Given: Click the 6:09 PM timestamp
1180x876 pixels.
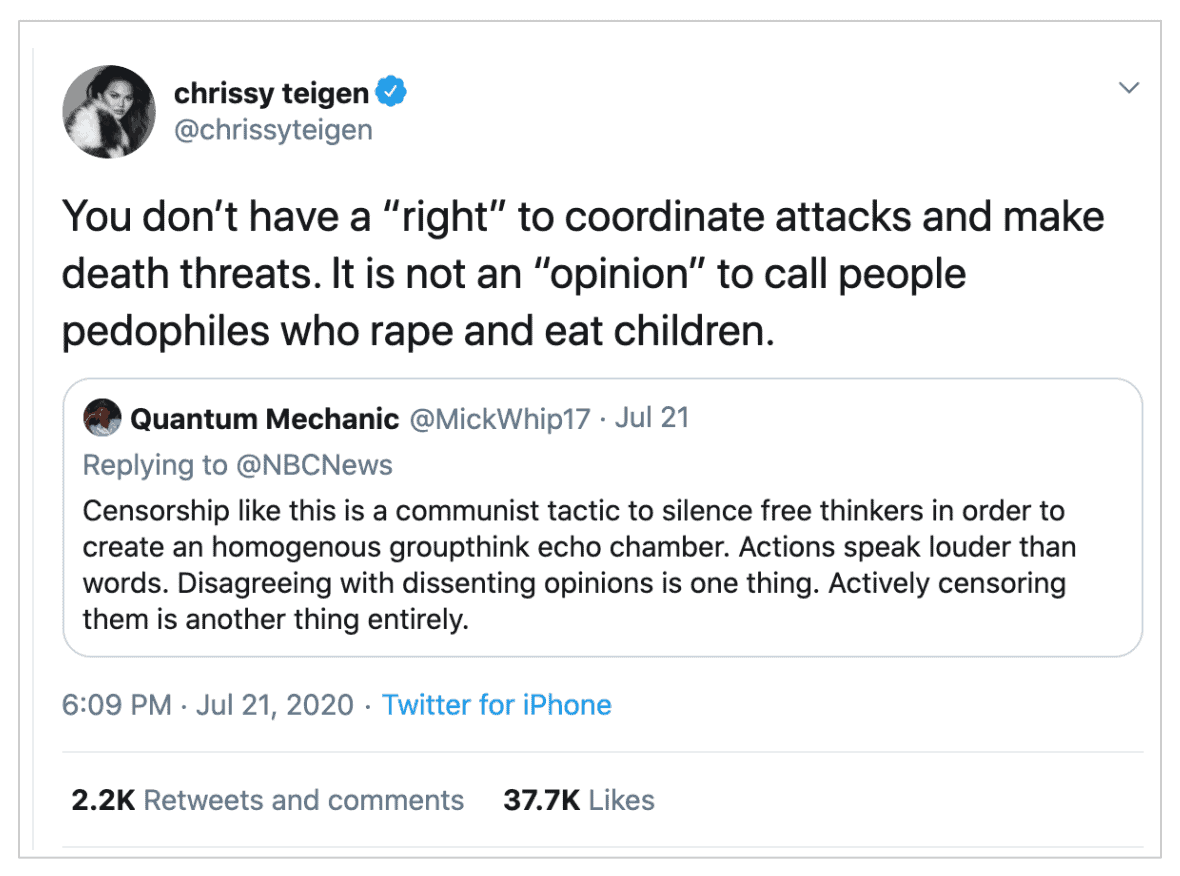Looking at the screenshot, I should click(117, 705).
